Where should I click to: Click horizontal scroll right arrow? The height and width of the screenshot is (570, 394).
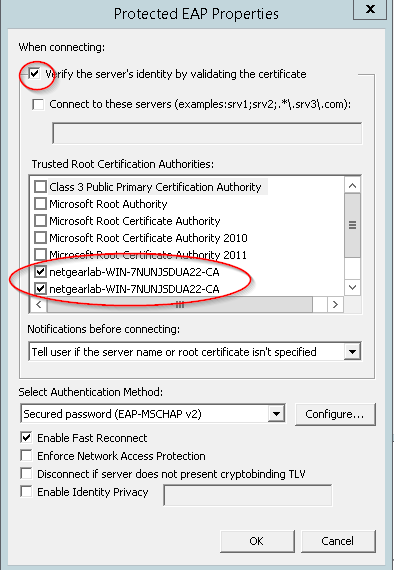[335, 304]
